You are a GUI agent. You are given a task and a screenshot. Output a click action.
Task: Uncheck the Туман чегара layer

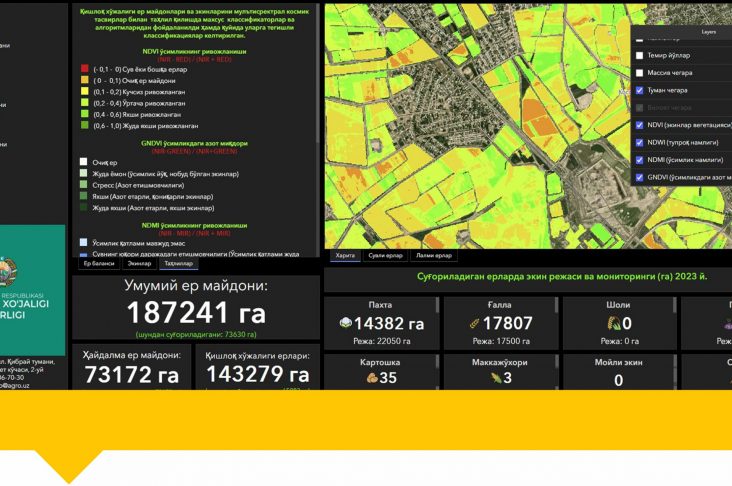click(x=639, y=90)
